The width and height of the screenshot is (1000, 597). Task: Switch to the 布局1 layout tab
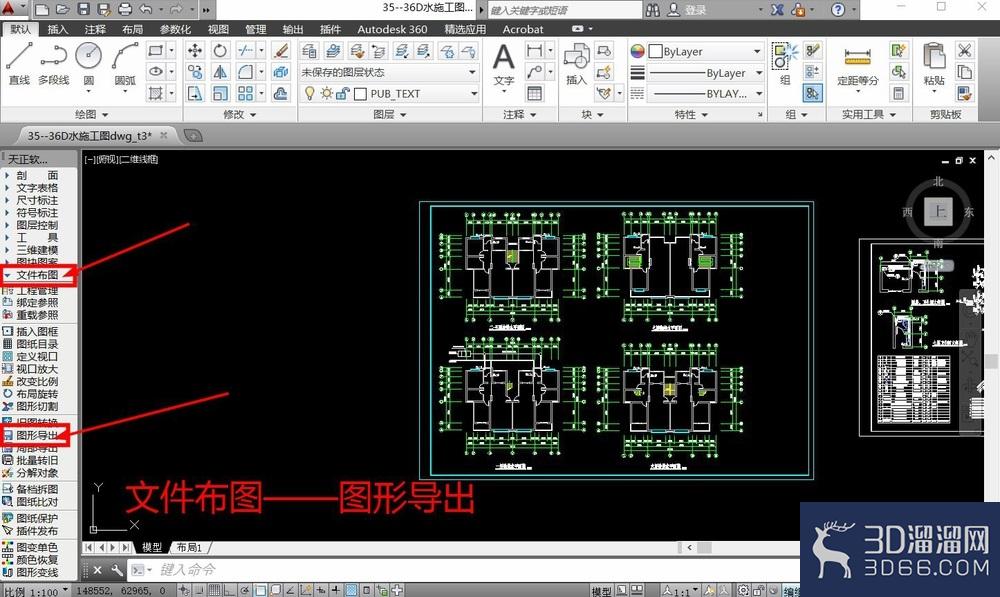(x=189, y=547)
